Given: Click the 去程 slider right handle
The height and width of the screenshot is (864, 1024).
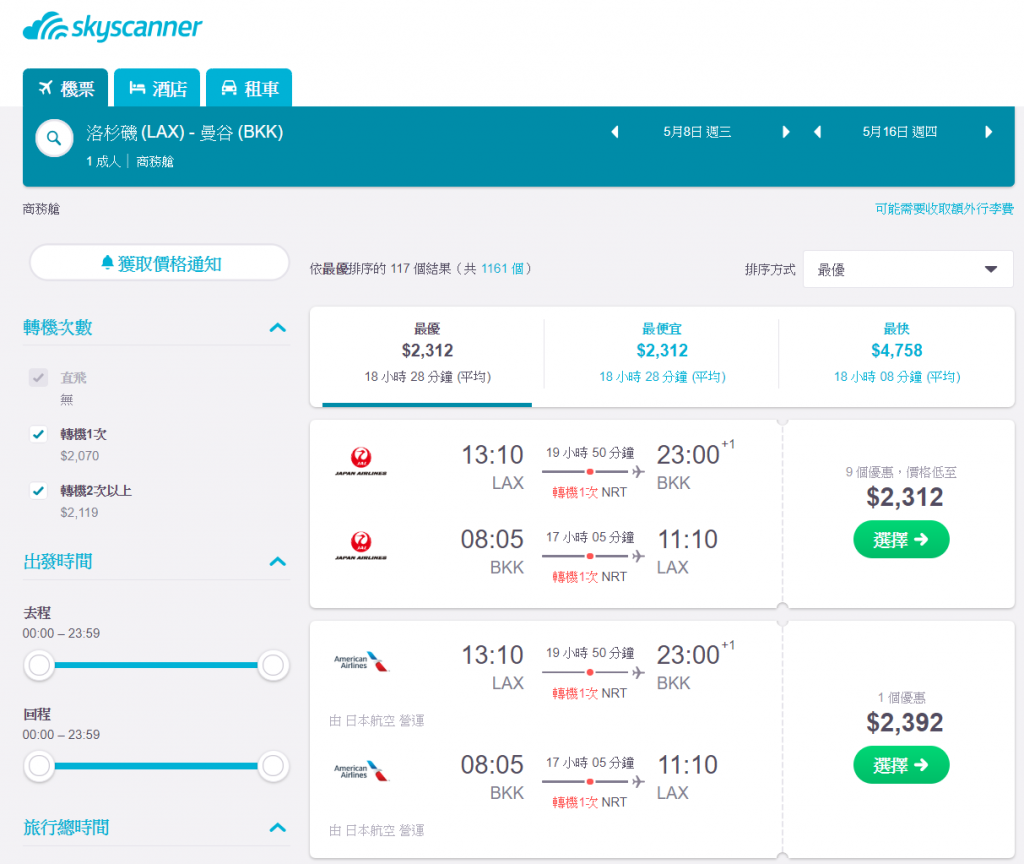Looking at the screenshot, I should (273, 665).
